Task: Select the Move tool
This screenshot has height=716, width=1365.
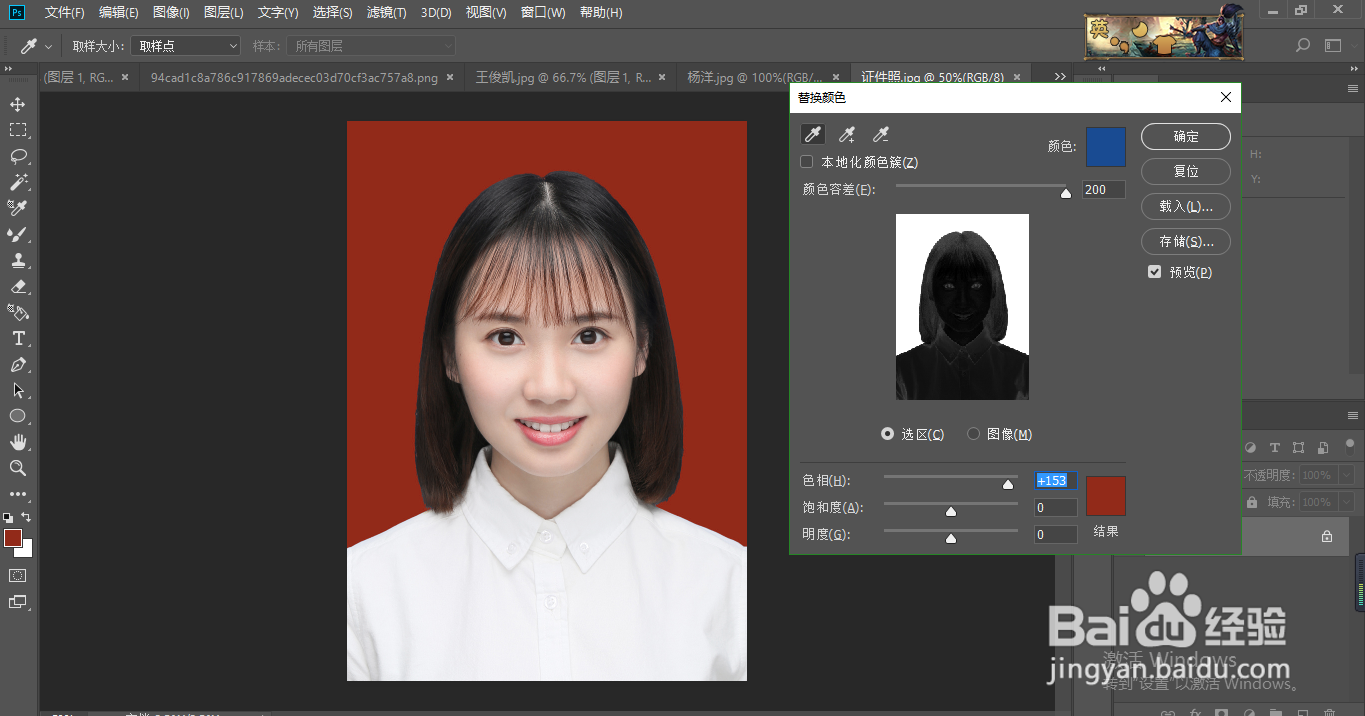Action: pyautogui.click(x=17, y=103)
